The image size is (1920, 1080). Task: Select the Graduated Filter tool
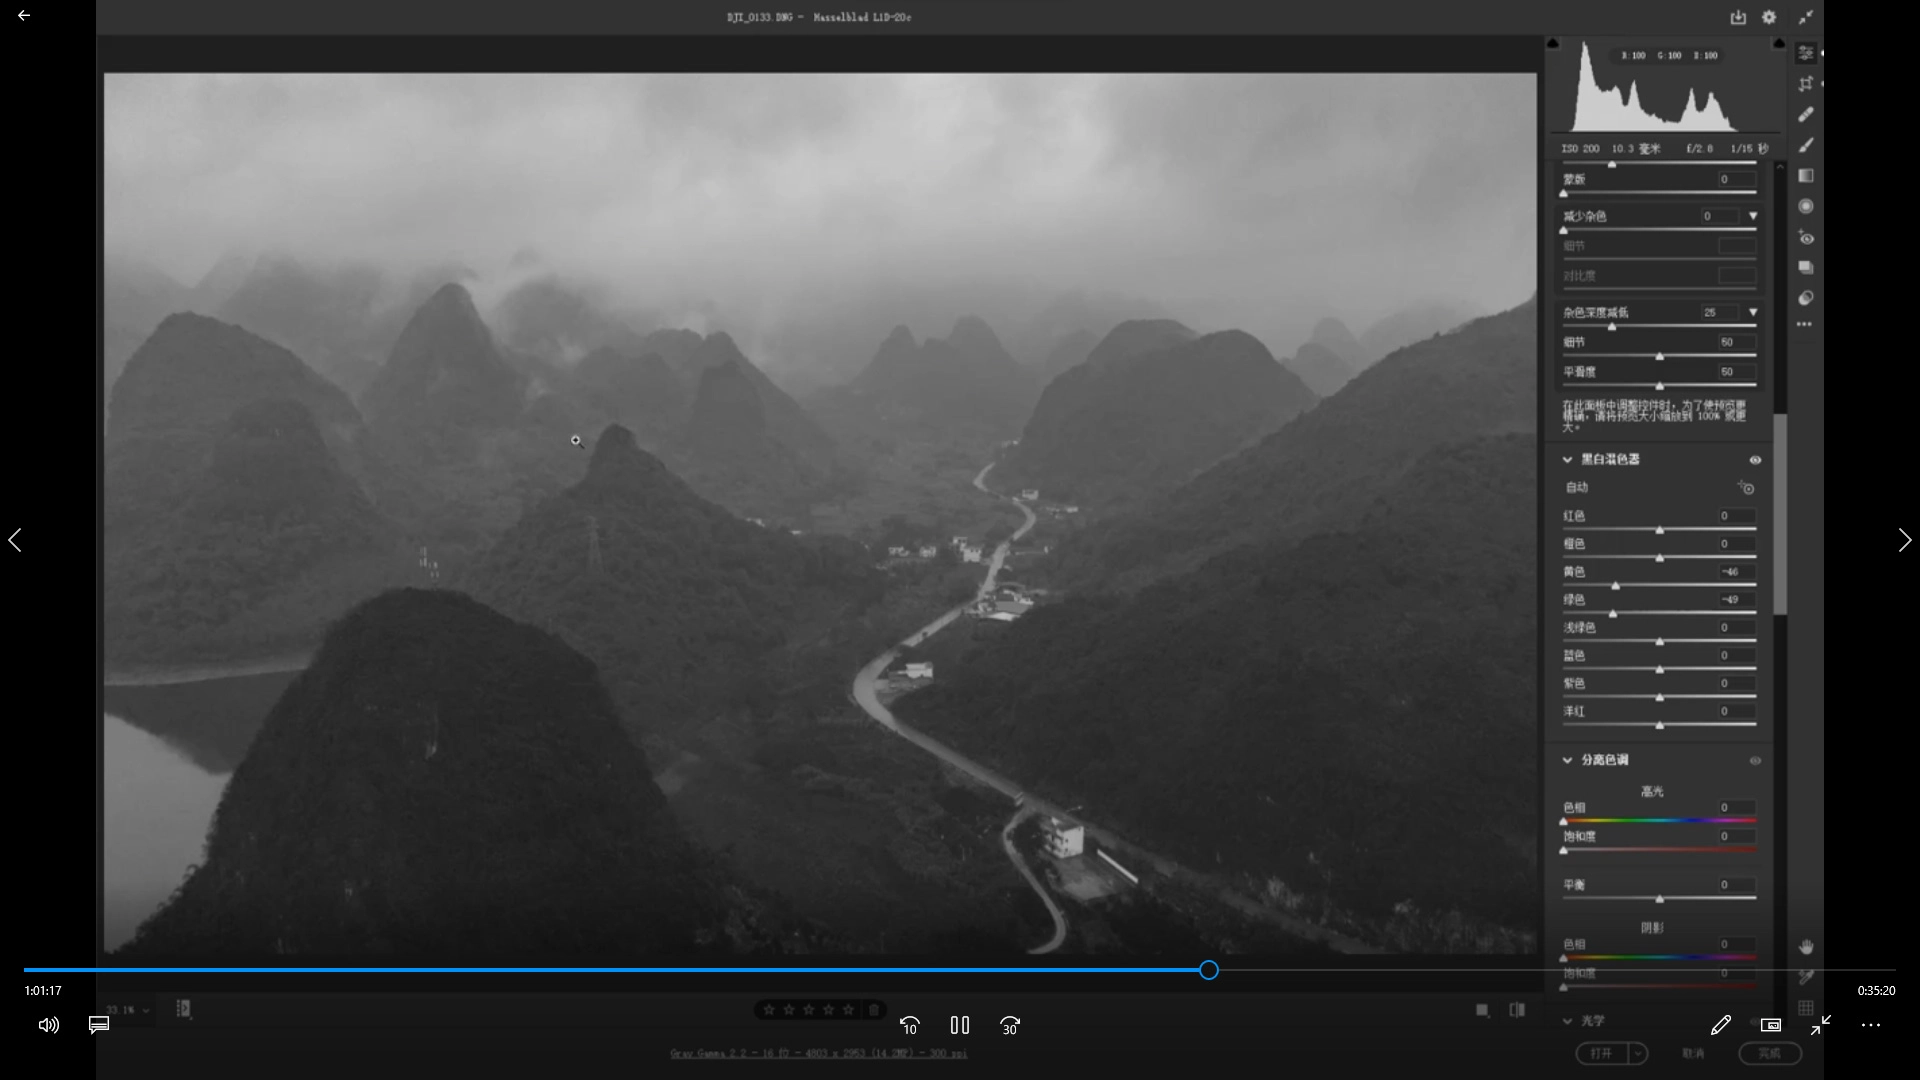click(1806, 176)
